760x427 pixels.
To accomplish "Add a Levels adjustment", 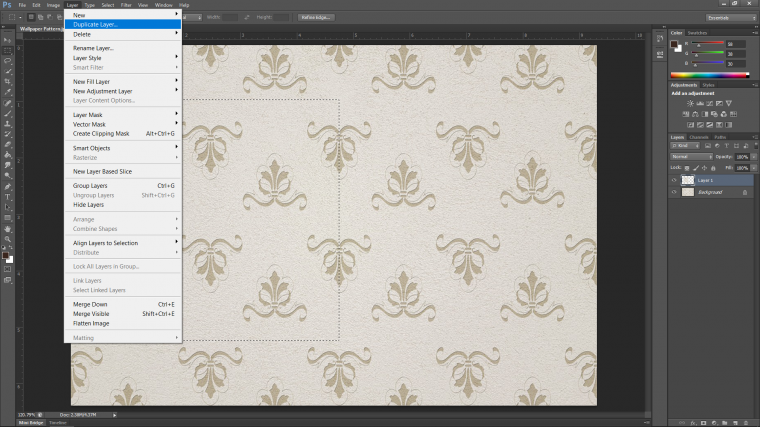I will click(x=700, y=103).
